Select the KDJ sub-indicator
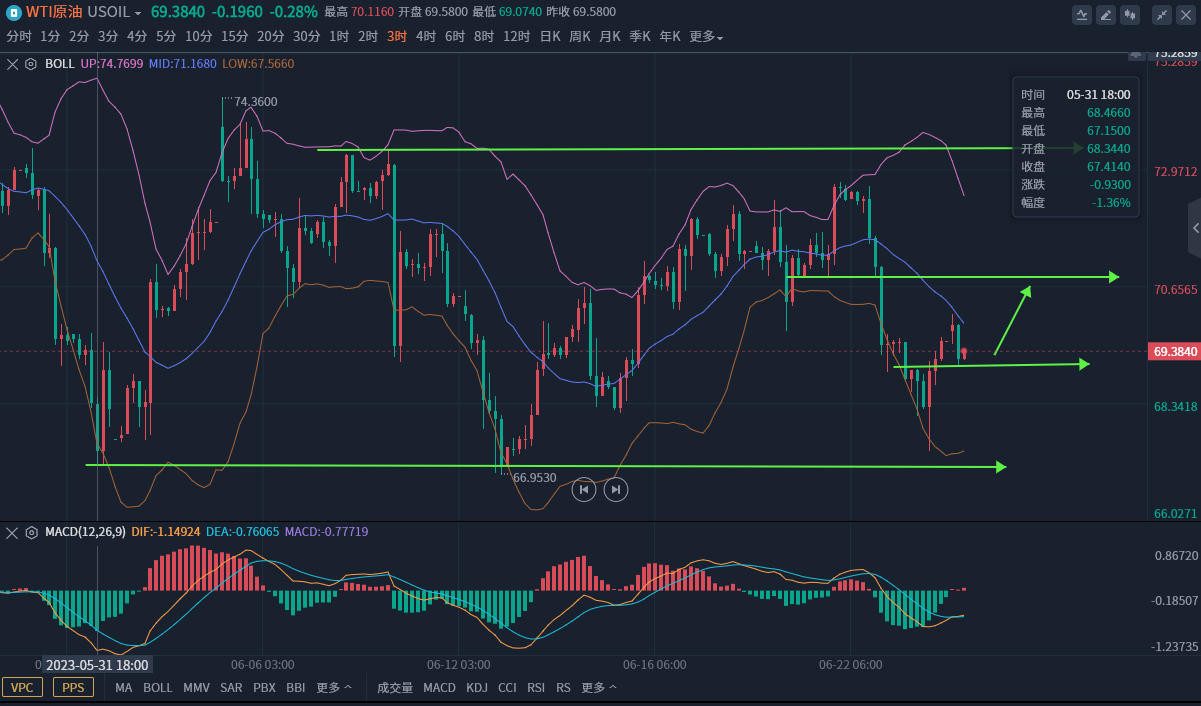1201x706 pixels. (477, 688)
